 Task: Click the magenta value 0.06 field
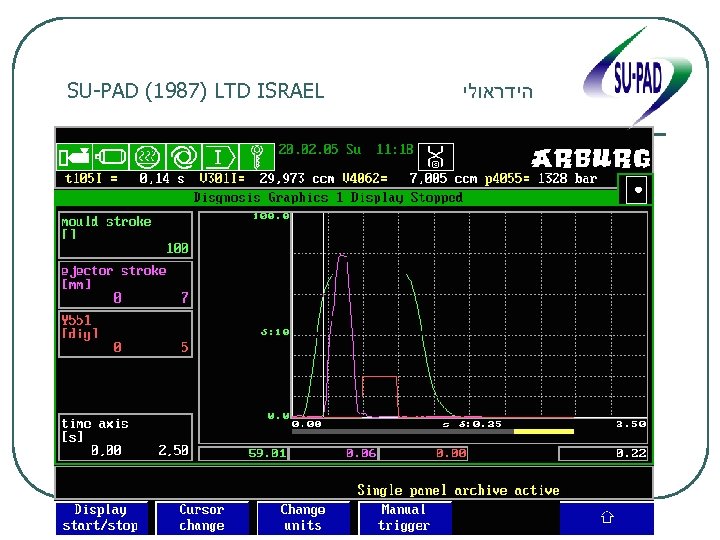tap(334, 454)
